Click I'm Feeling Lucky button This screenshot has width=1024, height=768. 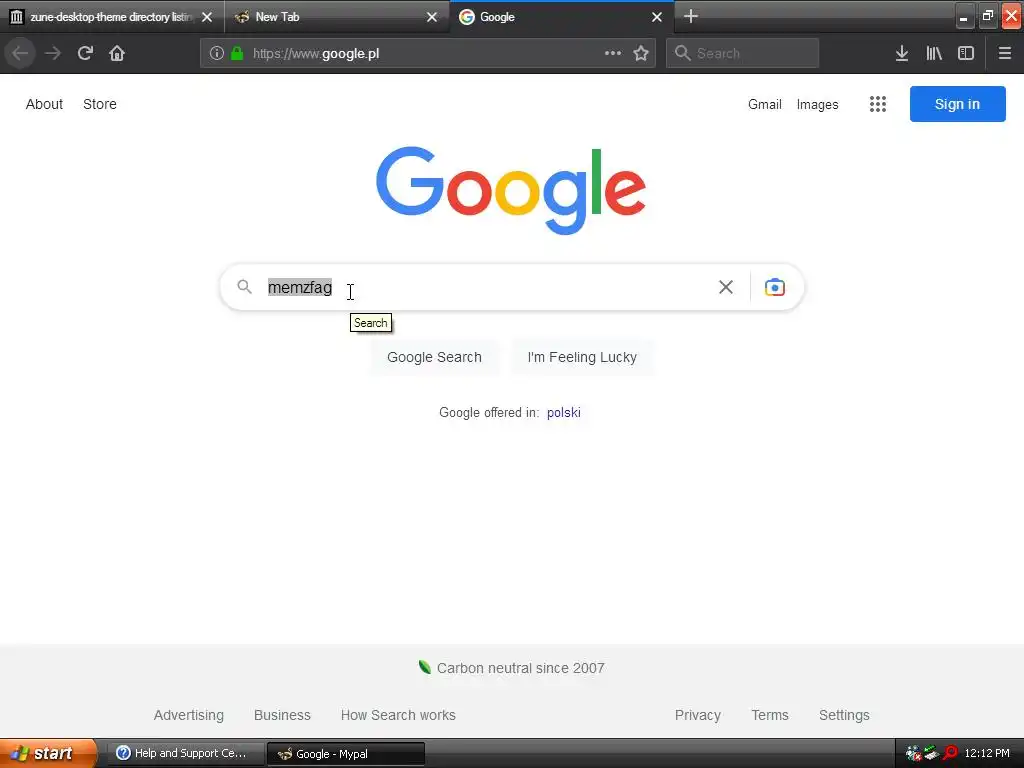pos(582,357)
